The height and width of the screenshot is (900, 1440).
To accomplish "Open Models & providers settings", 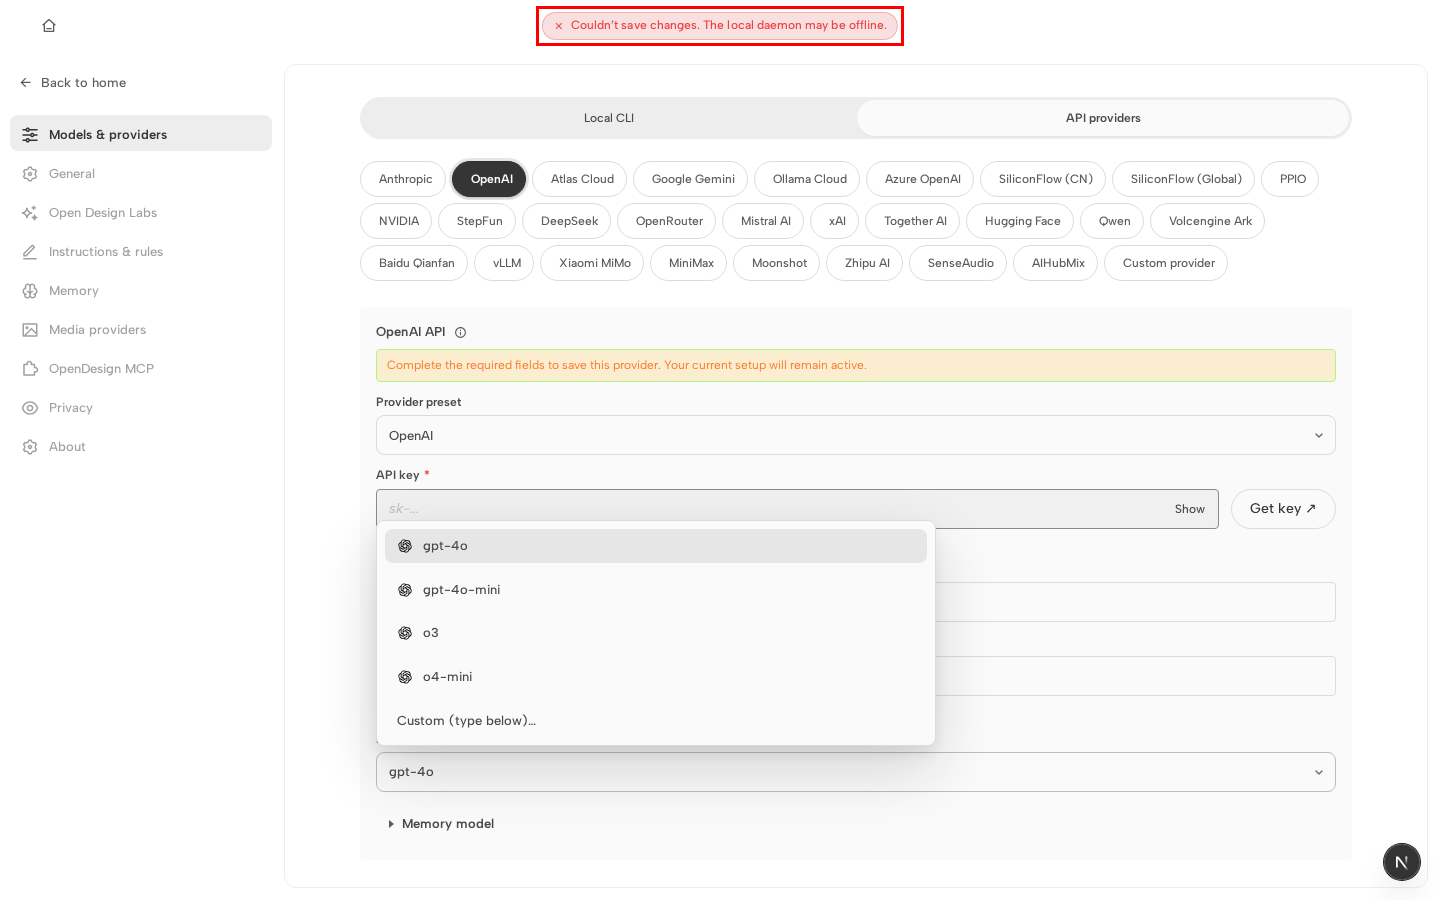I will coord(141,134).
